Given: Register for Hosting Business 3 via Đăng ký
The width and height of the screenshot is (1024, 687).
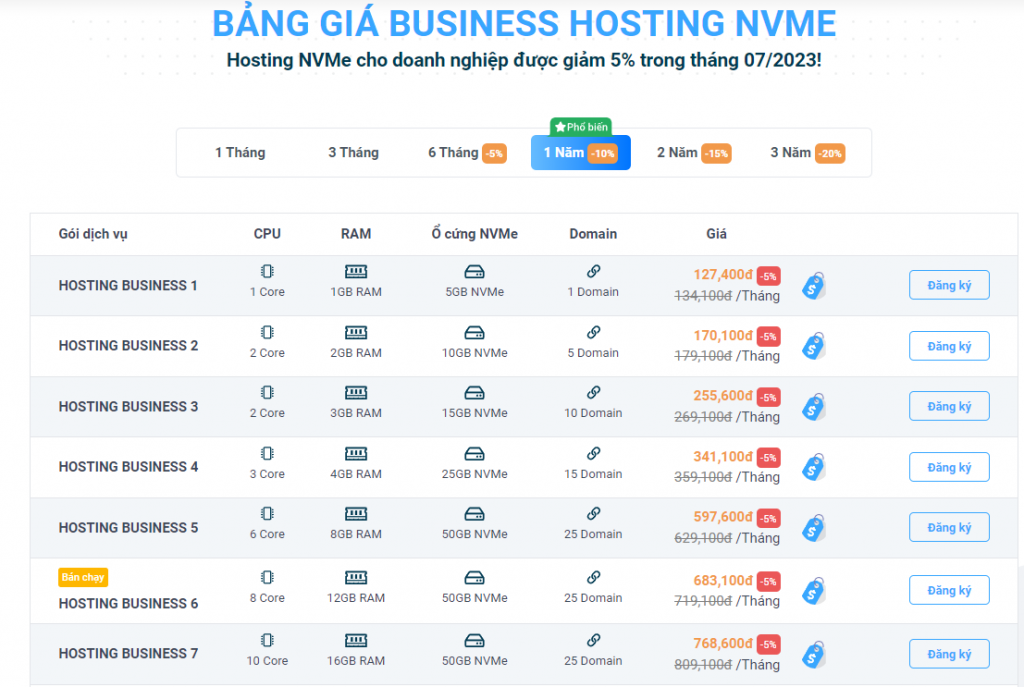Looking at the screenshot, I should pos(949,406).
